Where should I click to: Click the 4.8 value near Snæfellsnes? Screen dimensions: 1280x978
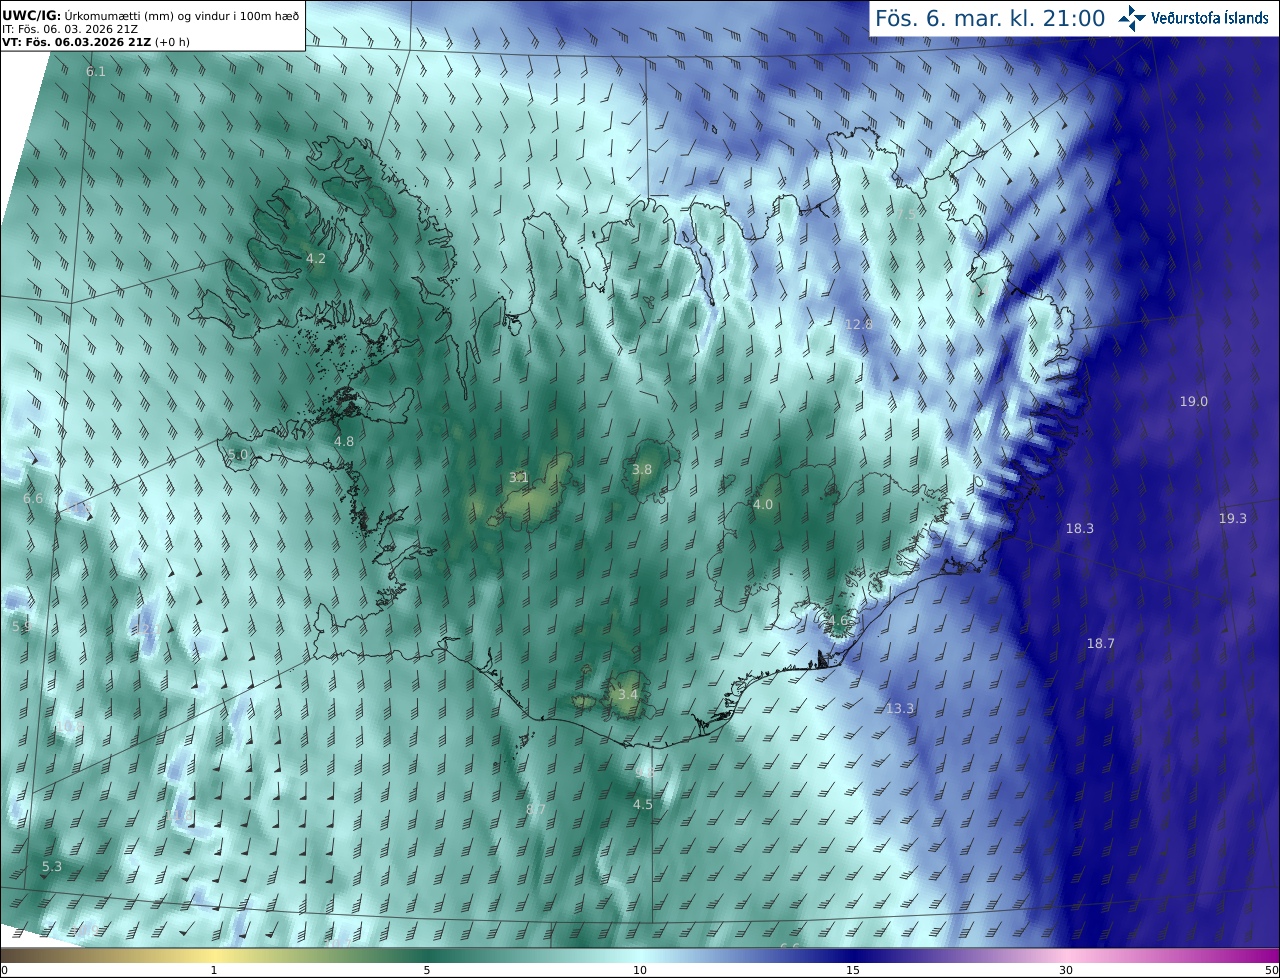pyautogui.click(x=344, y=441)
